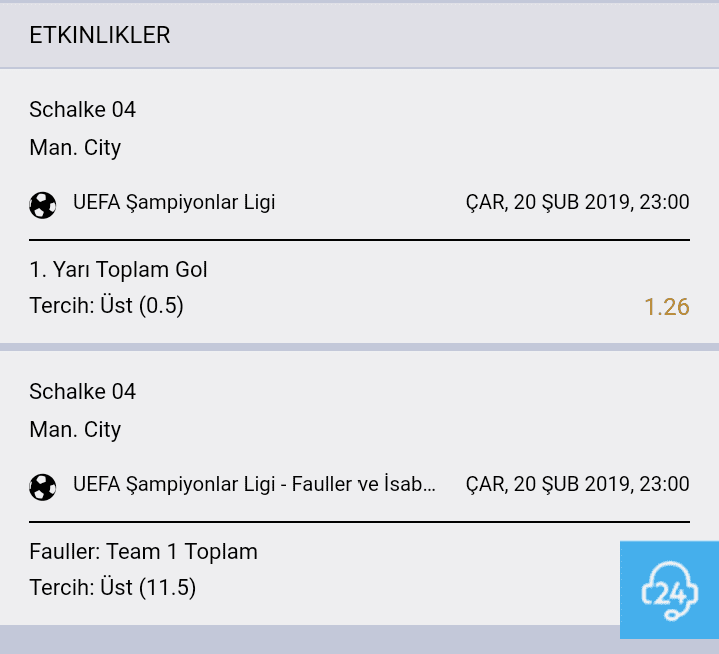
Task: Select the 1. Yarı Toplam Gol market
Action: click(x=118, y=270)
